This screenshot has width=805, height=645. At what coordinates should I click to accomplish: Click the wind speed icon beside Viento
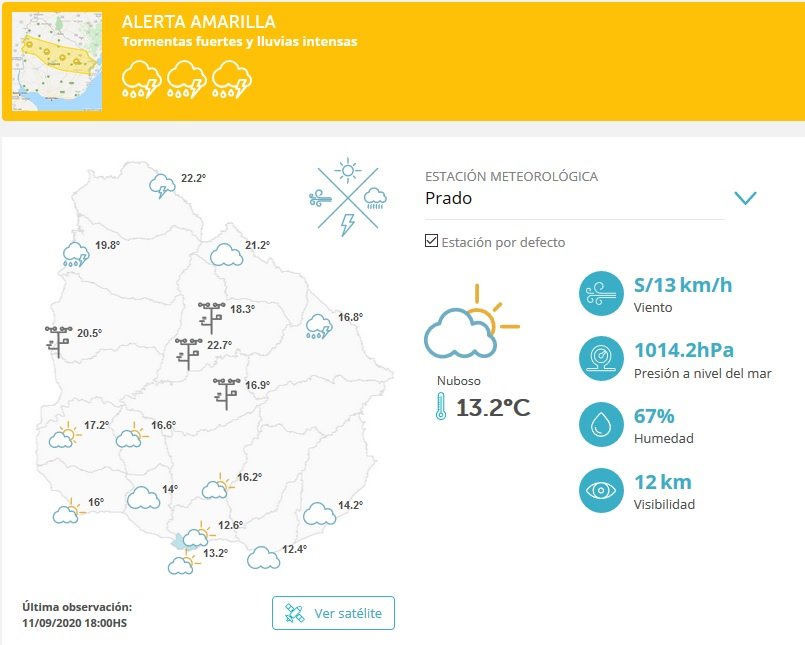click(x=601, y=294)
